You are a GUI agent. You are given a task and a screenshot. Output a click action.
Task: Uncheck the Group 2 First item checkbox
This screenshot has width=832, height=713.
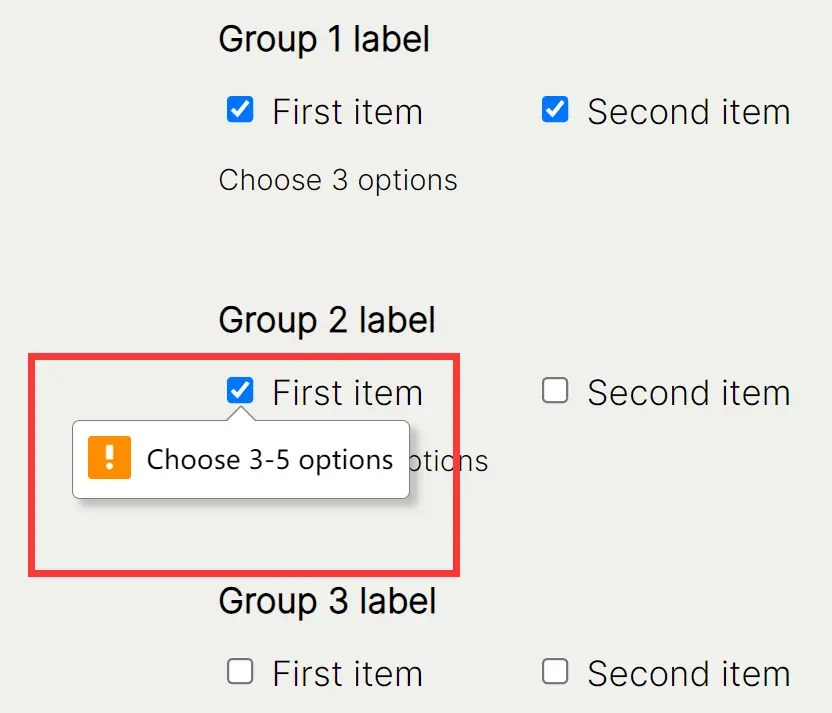[240, 391]
